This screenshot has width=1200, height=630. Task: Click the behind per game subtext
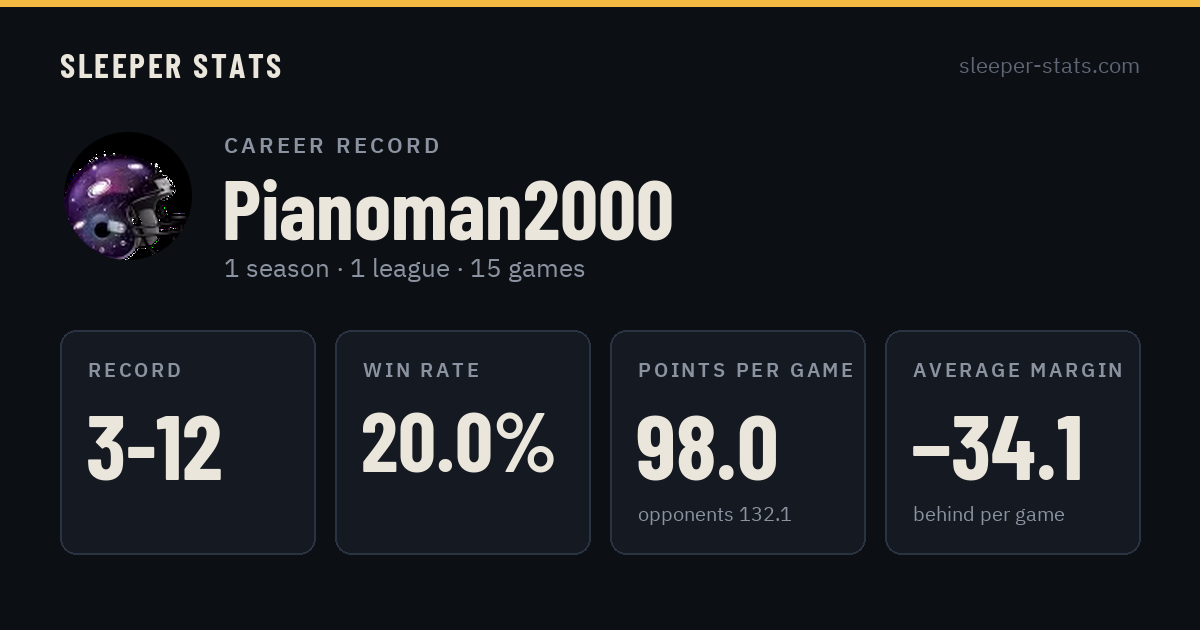(x=988, y=515)
